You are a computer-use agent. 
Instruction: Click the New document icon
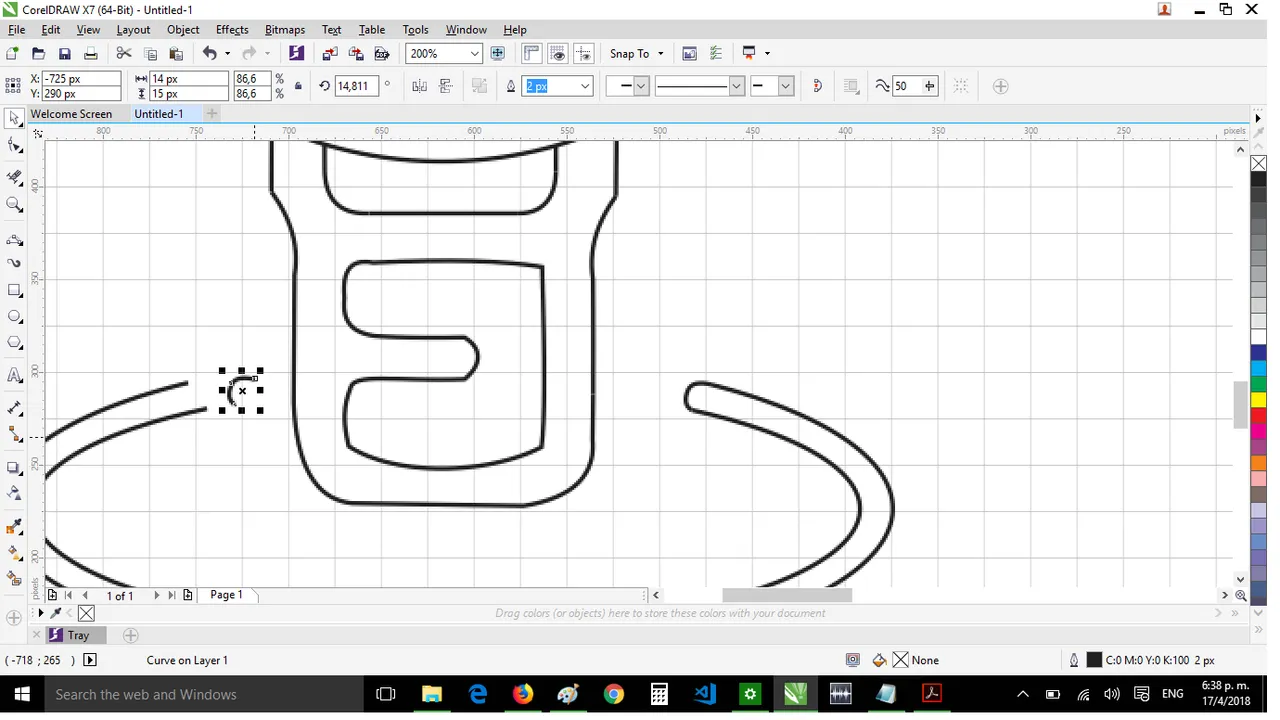[x=13, y=54]
